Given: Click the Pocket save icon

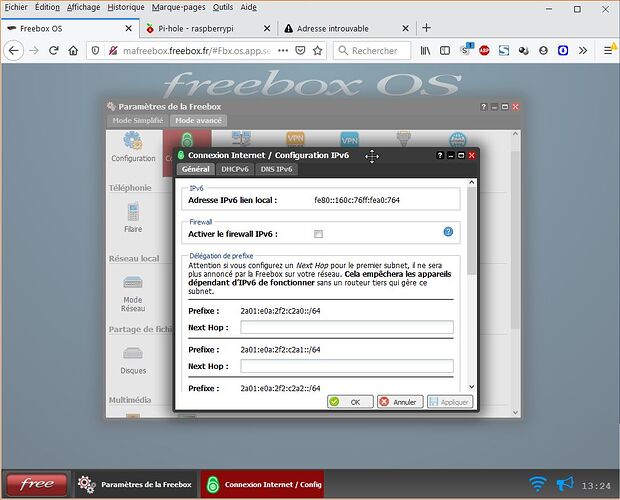Looking at the screenshot, I should 301,51.
